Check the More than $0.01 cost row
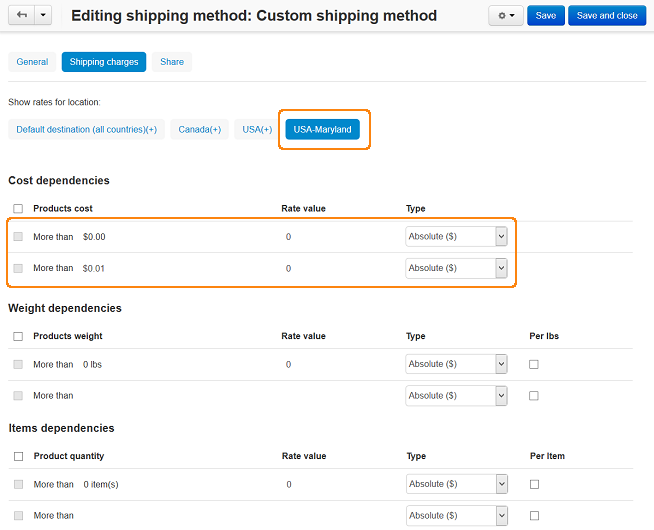 pyautogui.click(x=18, y=268)
